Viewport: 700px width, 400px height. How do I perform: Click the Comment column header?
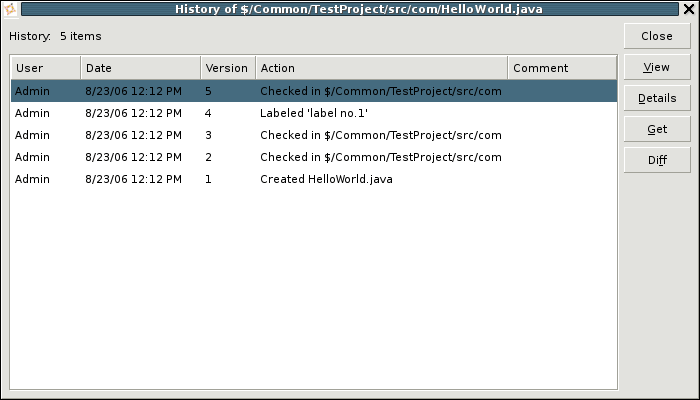point(560,68)
